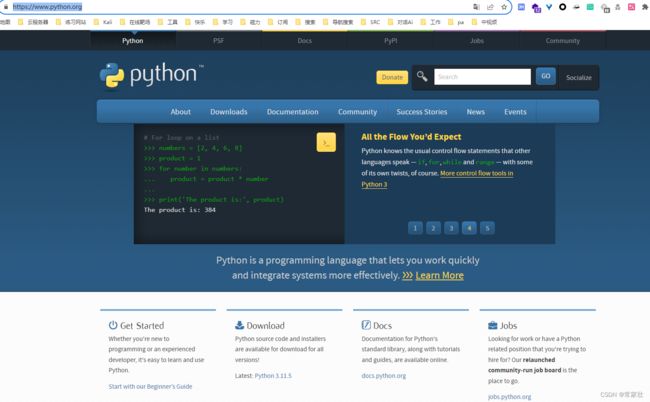Open the pink square extension icon
The image size is (650, 402).
631,7
